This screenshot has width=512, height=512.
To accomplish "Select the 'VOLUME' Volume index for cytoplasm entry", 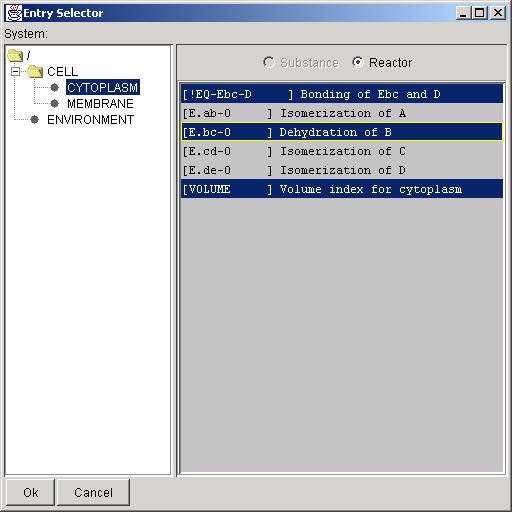I will click(342, 189).
